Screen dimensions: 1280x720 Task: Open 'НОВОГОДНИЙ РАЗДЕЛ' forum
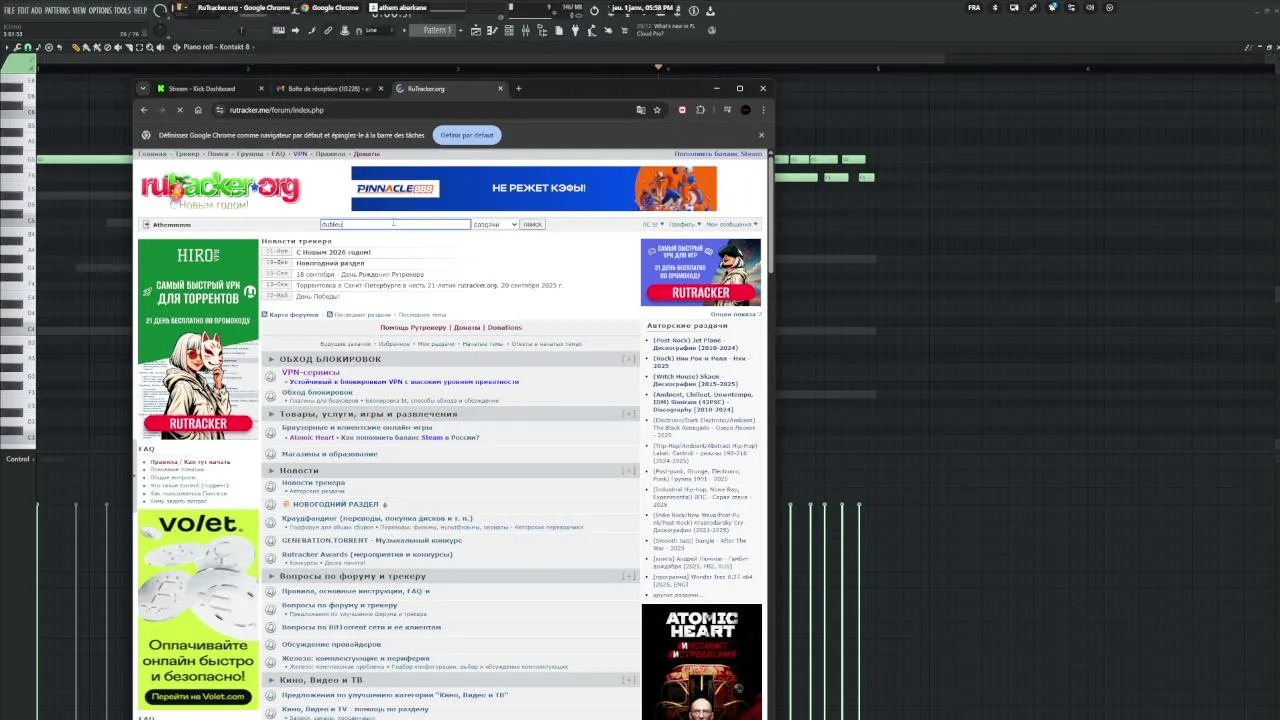click(335, 505)
